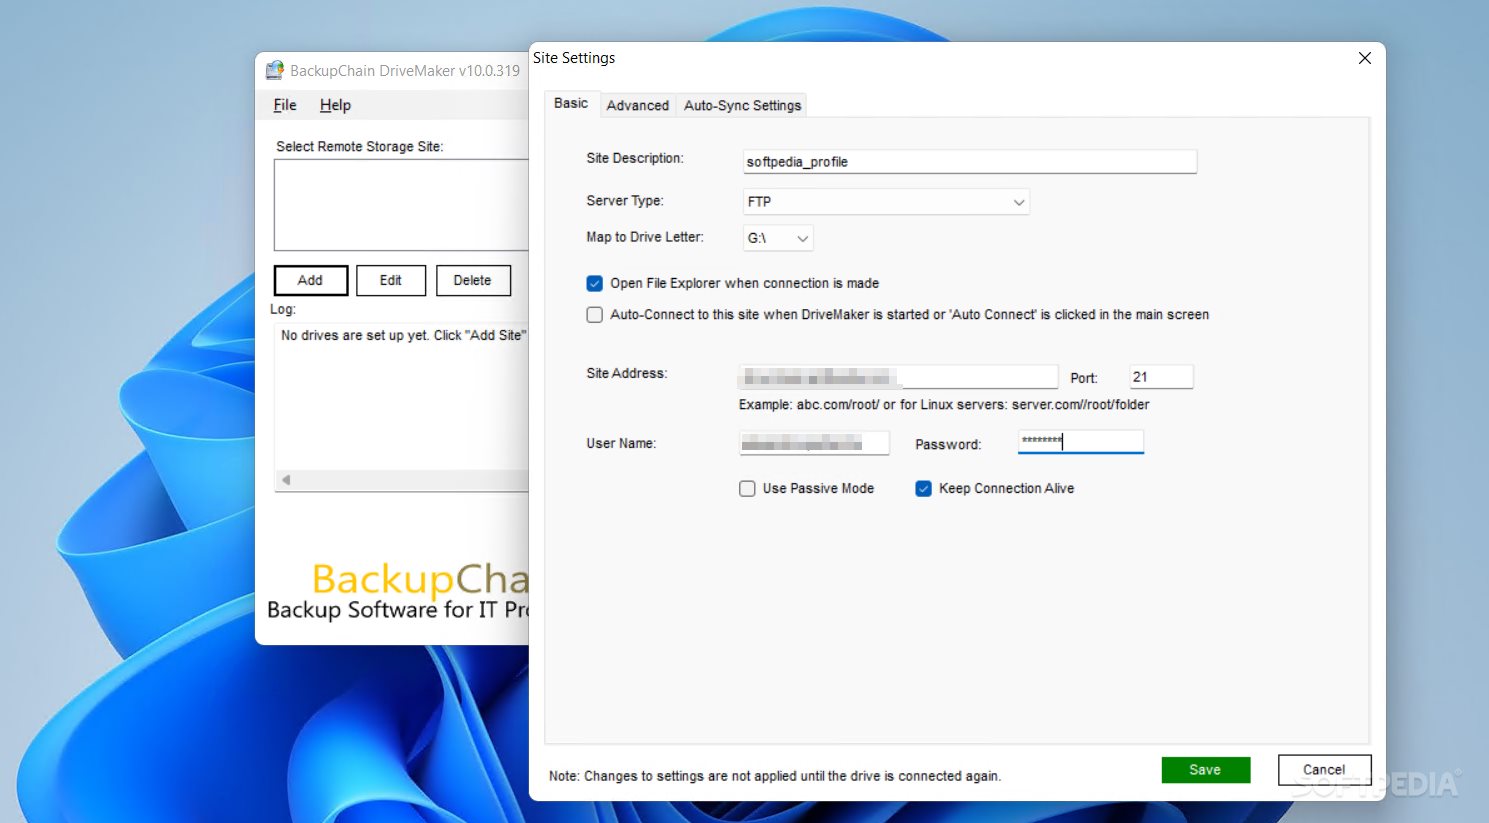Open the Help menu in DriveMaker
The image size is (1489, 823).
(335, 105)
